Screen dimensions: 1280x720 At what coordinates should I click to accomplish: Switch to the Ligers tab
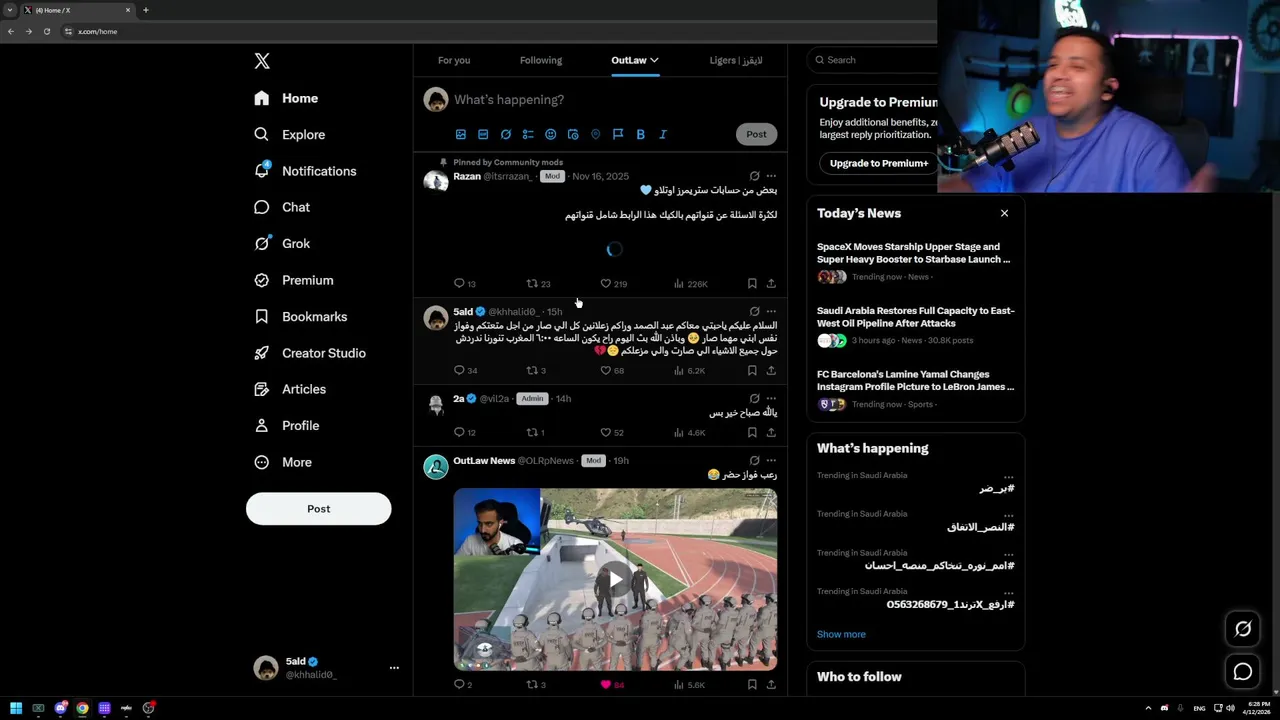pos(736,60)
